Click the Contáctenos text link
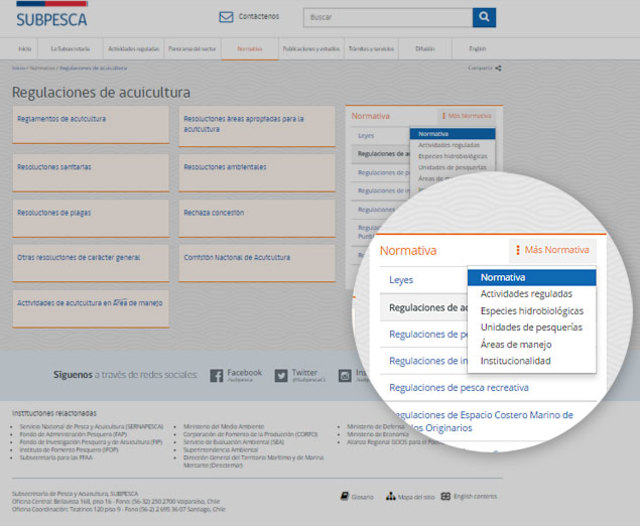Screen dimensions: 640x526 259,16
